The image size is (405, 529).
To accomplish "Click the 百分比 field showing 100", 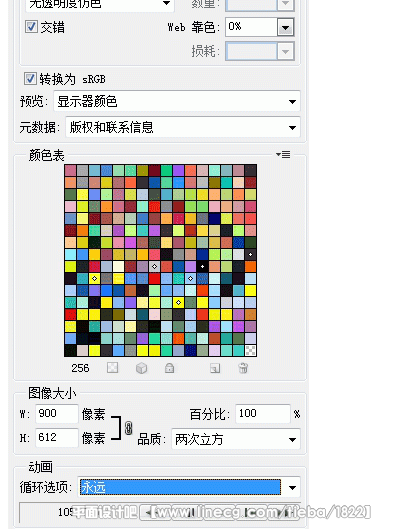I will (x=263, y=414).
